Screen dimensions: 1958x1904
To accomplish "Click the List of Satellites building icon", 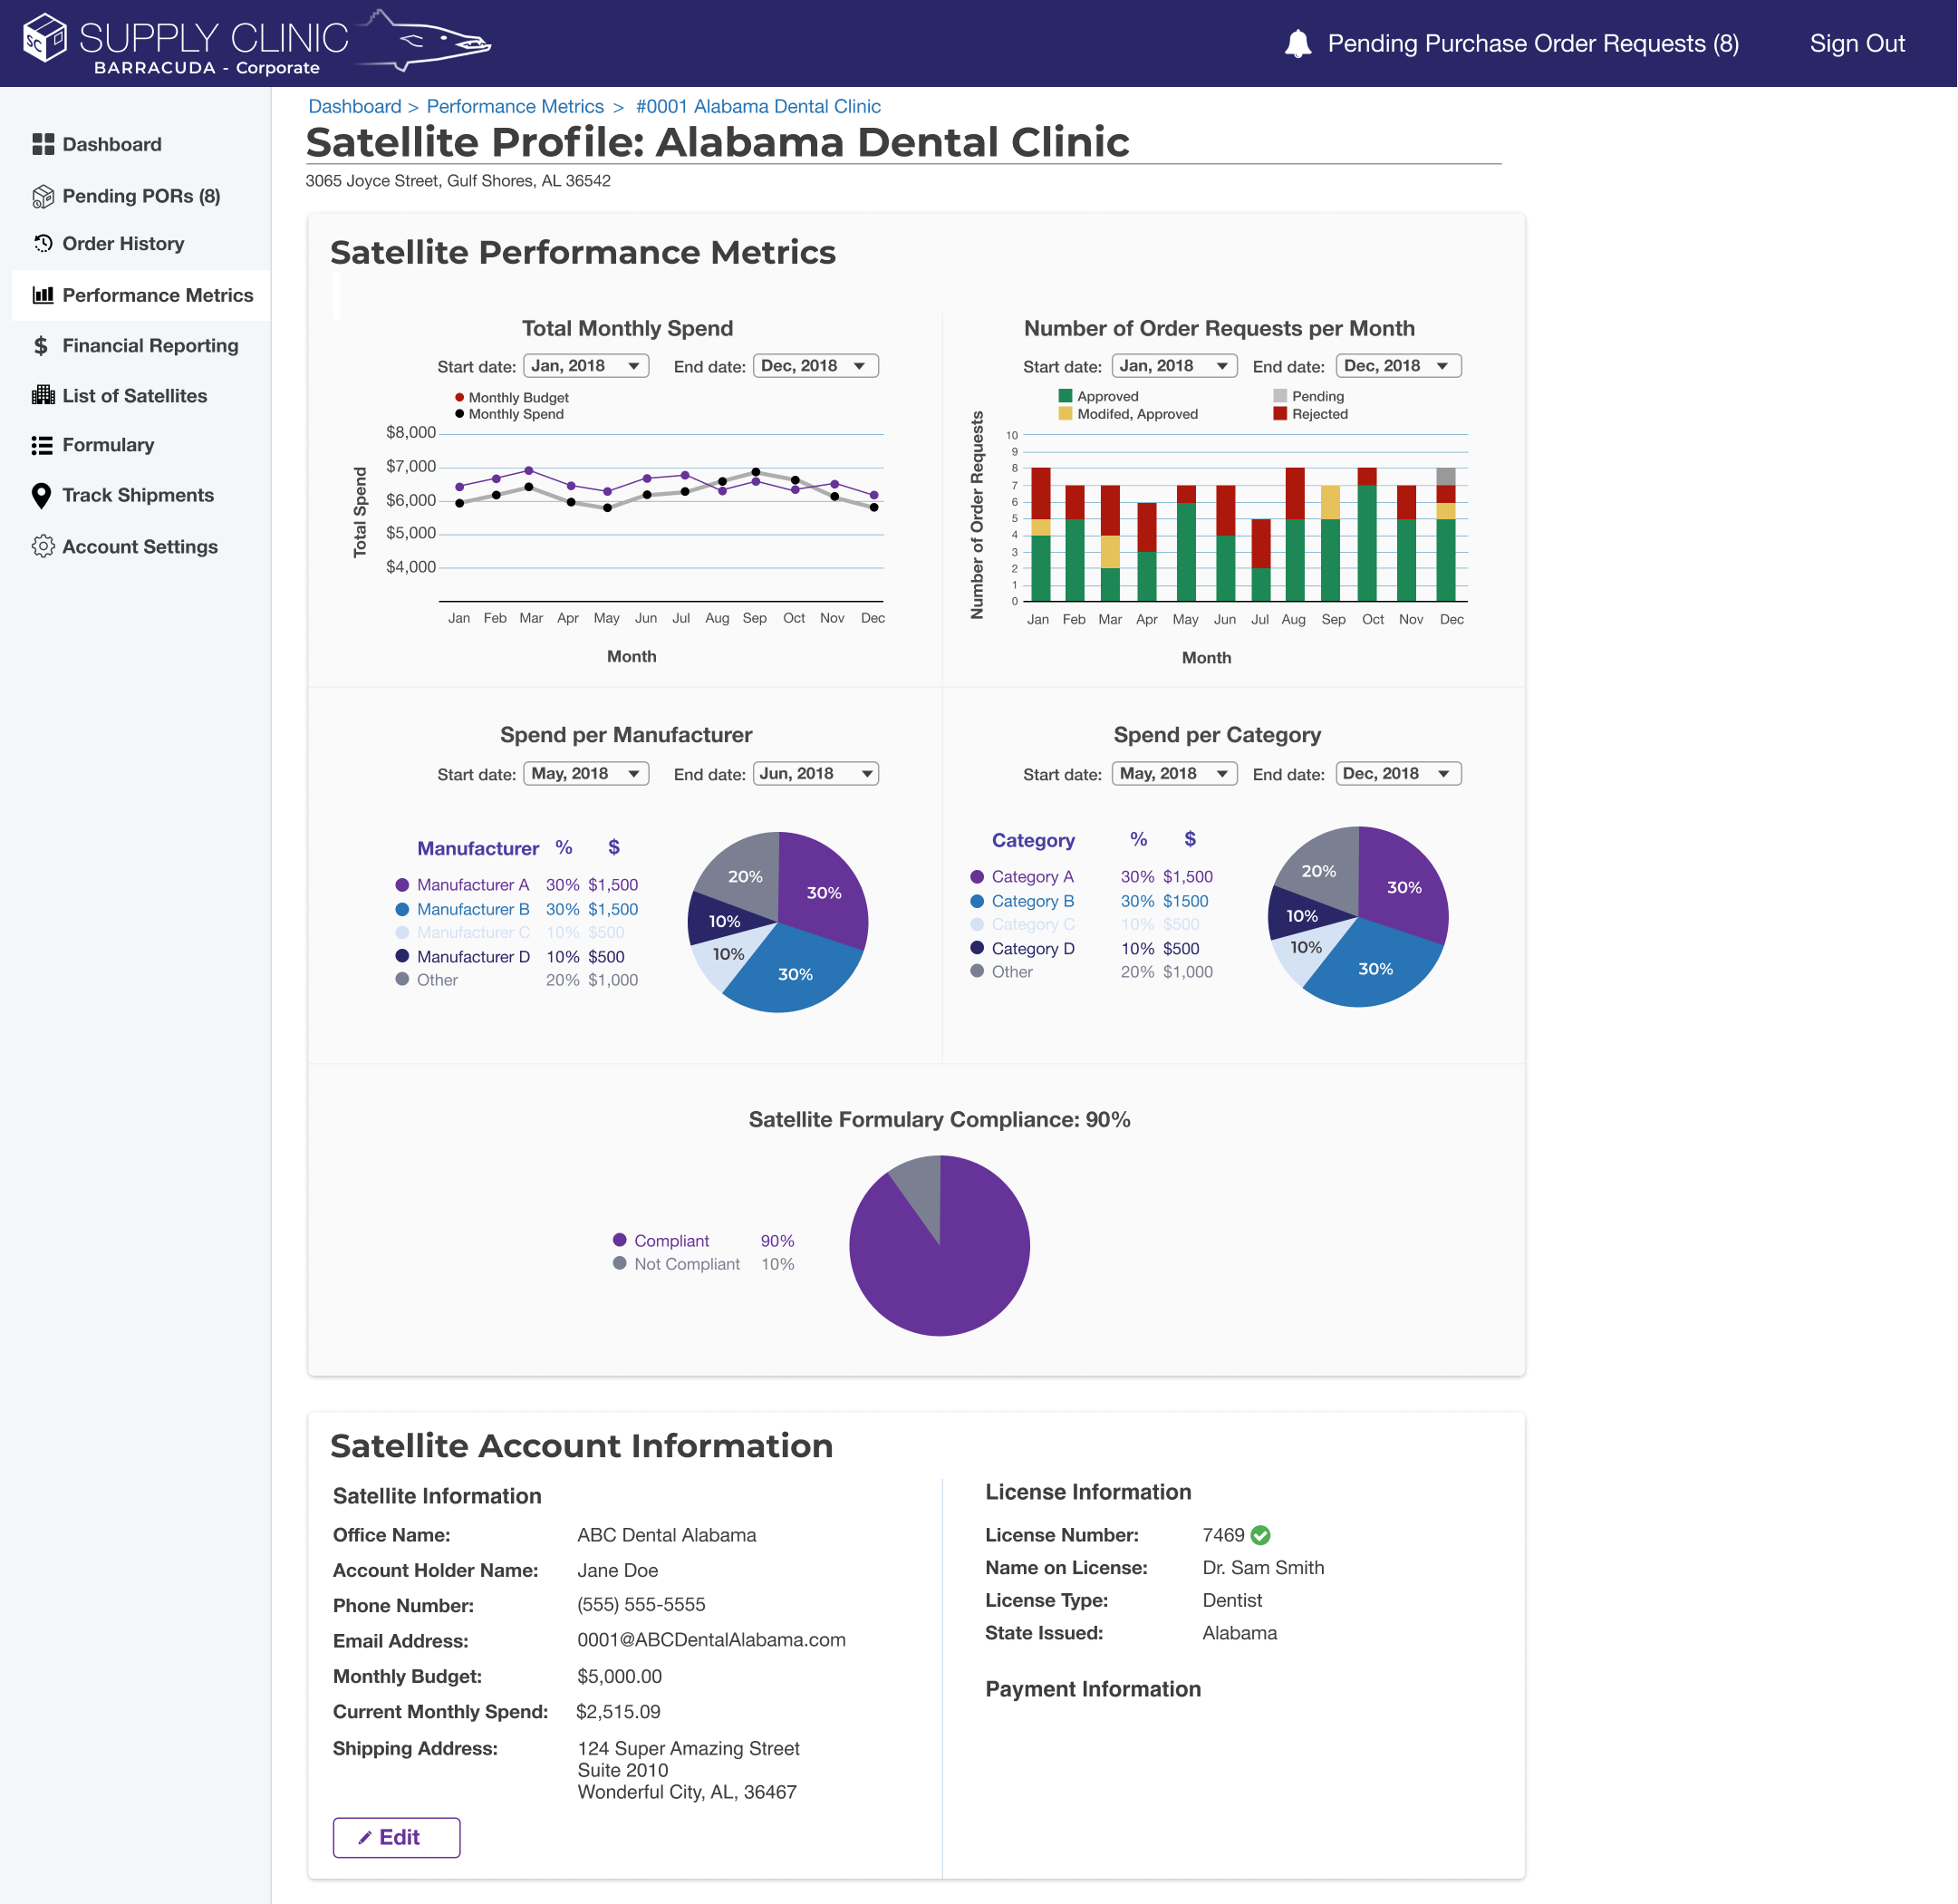I will pos(43,395).
